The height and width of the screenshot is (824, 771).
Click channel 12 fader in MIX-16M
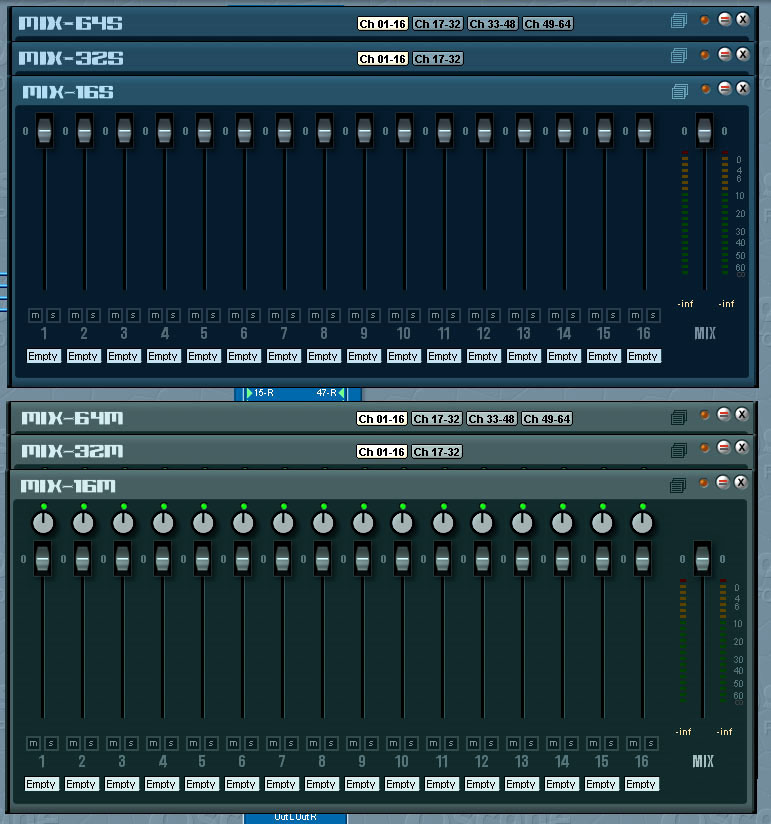click(482, 558)
